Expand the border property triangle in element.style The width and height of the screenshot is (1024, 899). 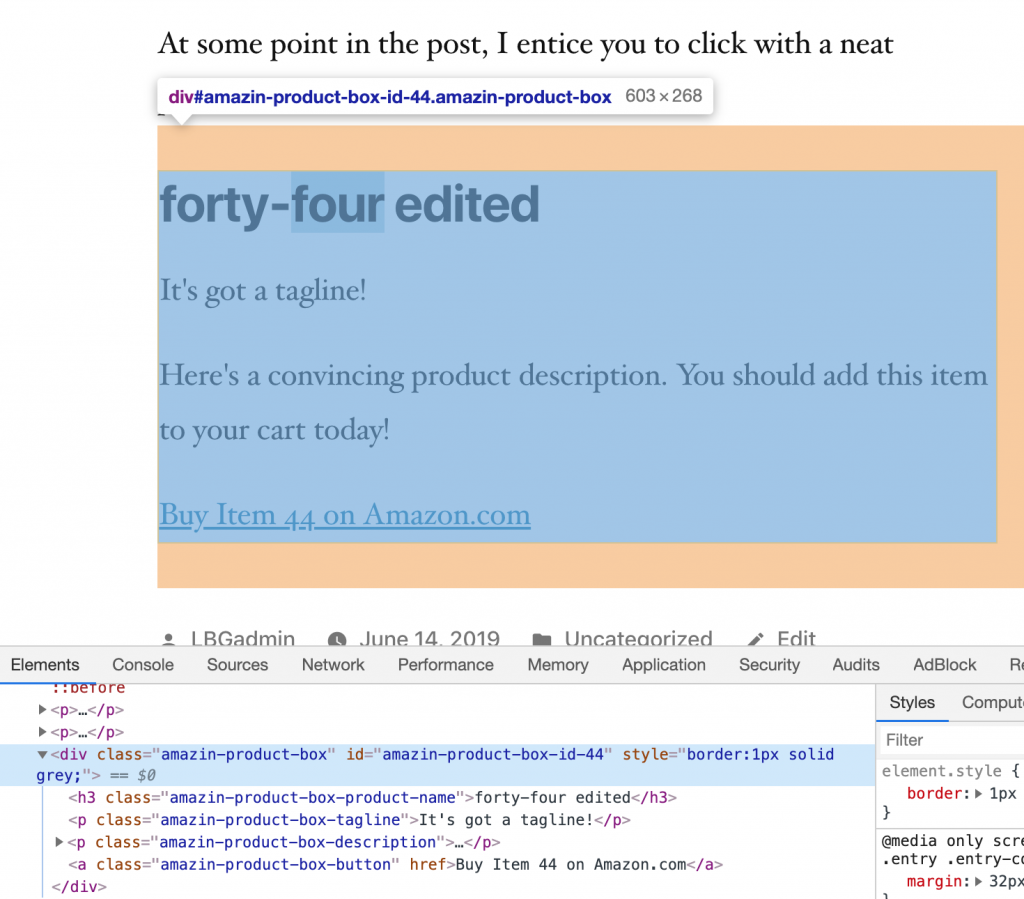[x=980, y=793]
